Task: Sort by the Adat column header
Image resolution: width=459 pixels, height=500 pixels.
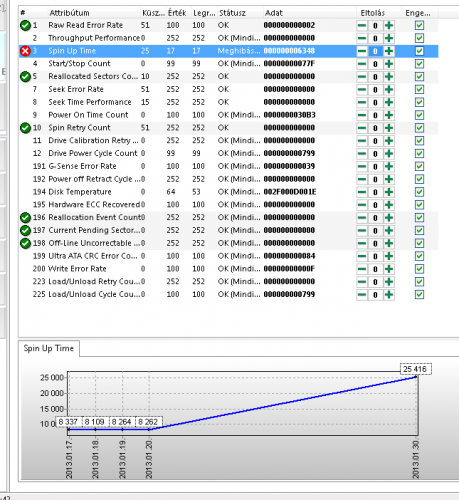Action: click(310, 13)
